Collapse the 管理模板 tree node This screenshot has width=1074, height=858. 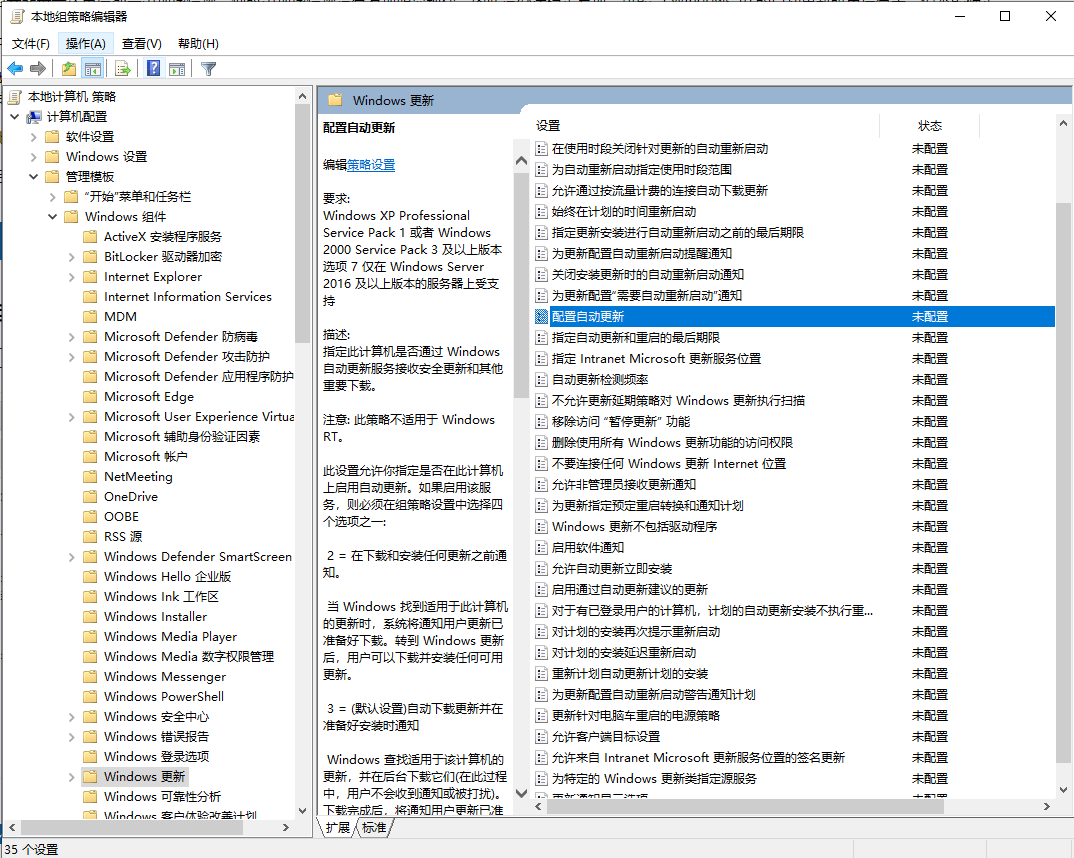pyautogui.click(x=34, y=177)
